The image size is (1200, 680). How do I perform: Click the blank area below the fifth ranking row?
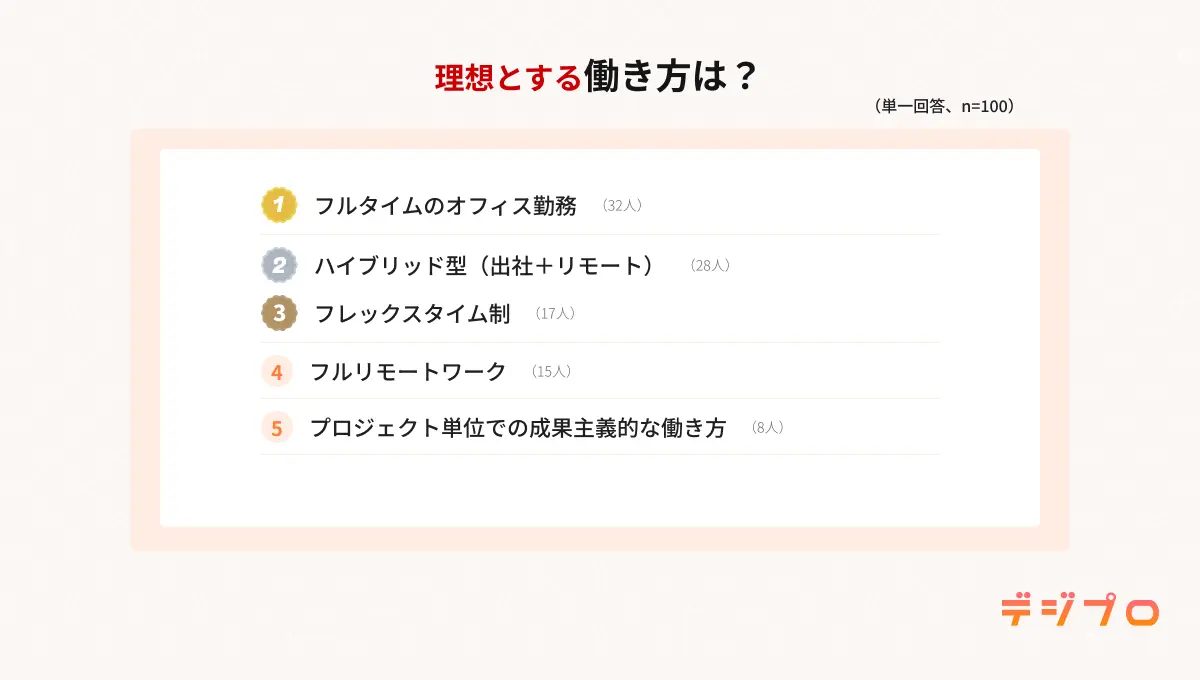click(600, 490)
